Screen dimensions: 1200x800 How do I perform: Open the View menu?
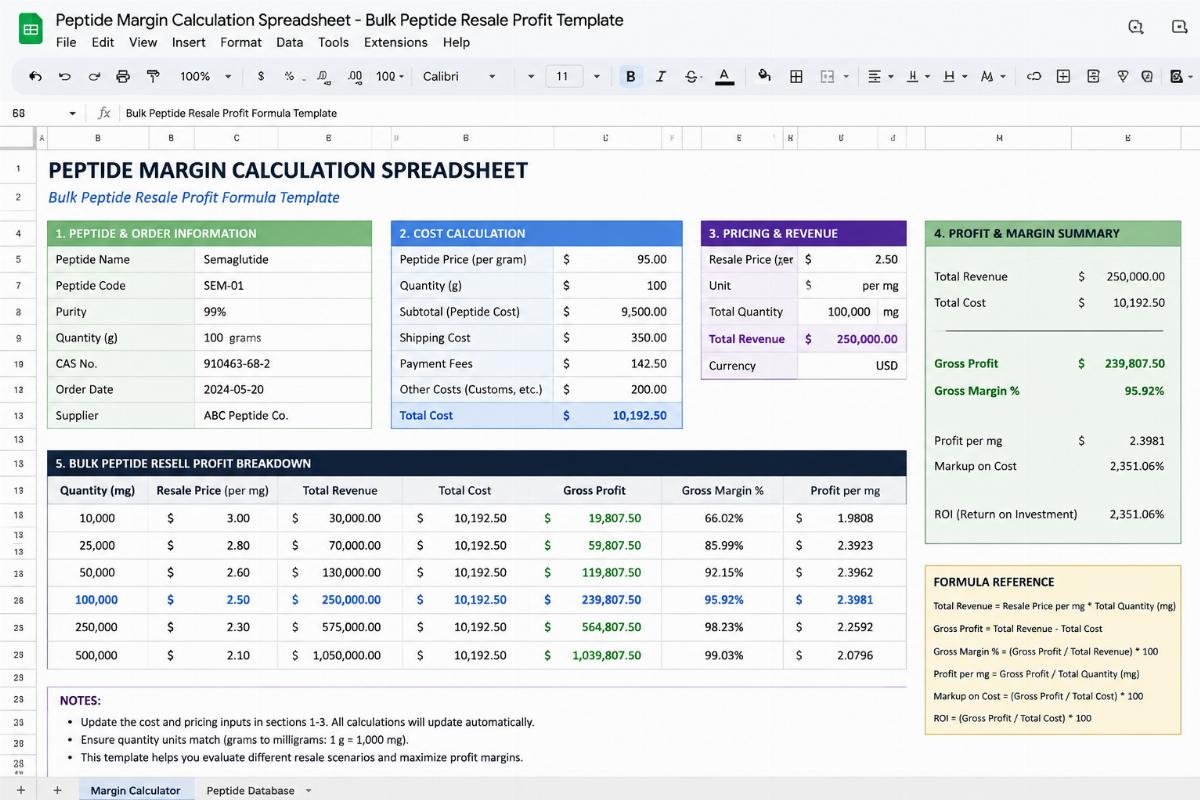[x=143, y=42]
